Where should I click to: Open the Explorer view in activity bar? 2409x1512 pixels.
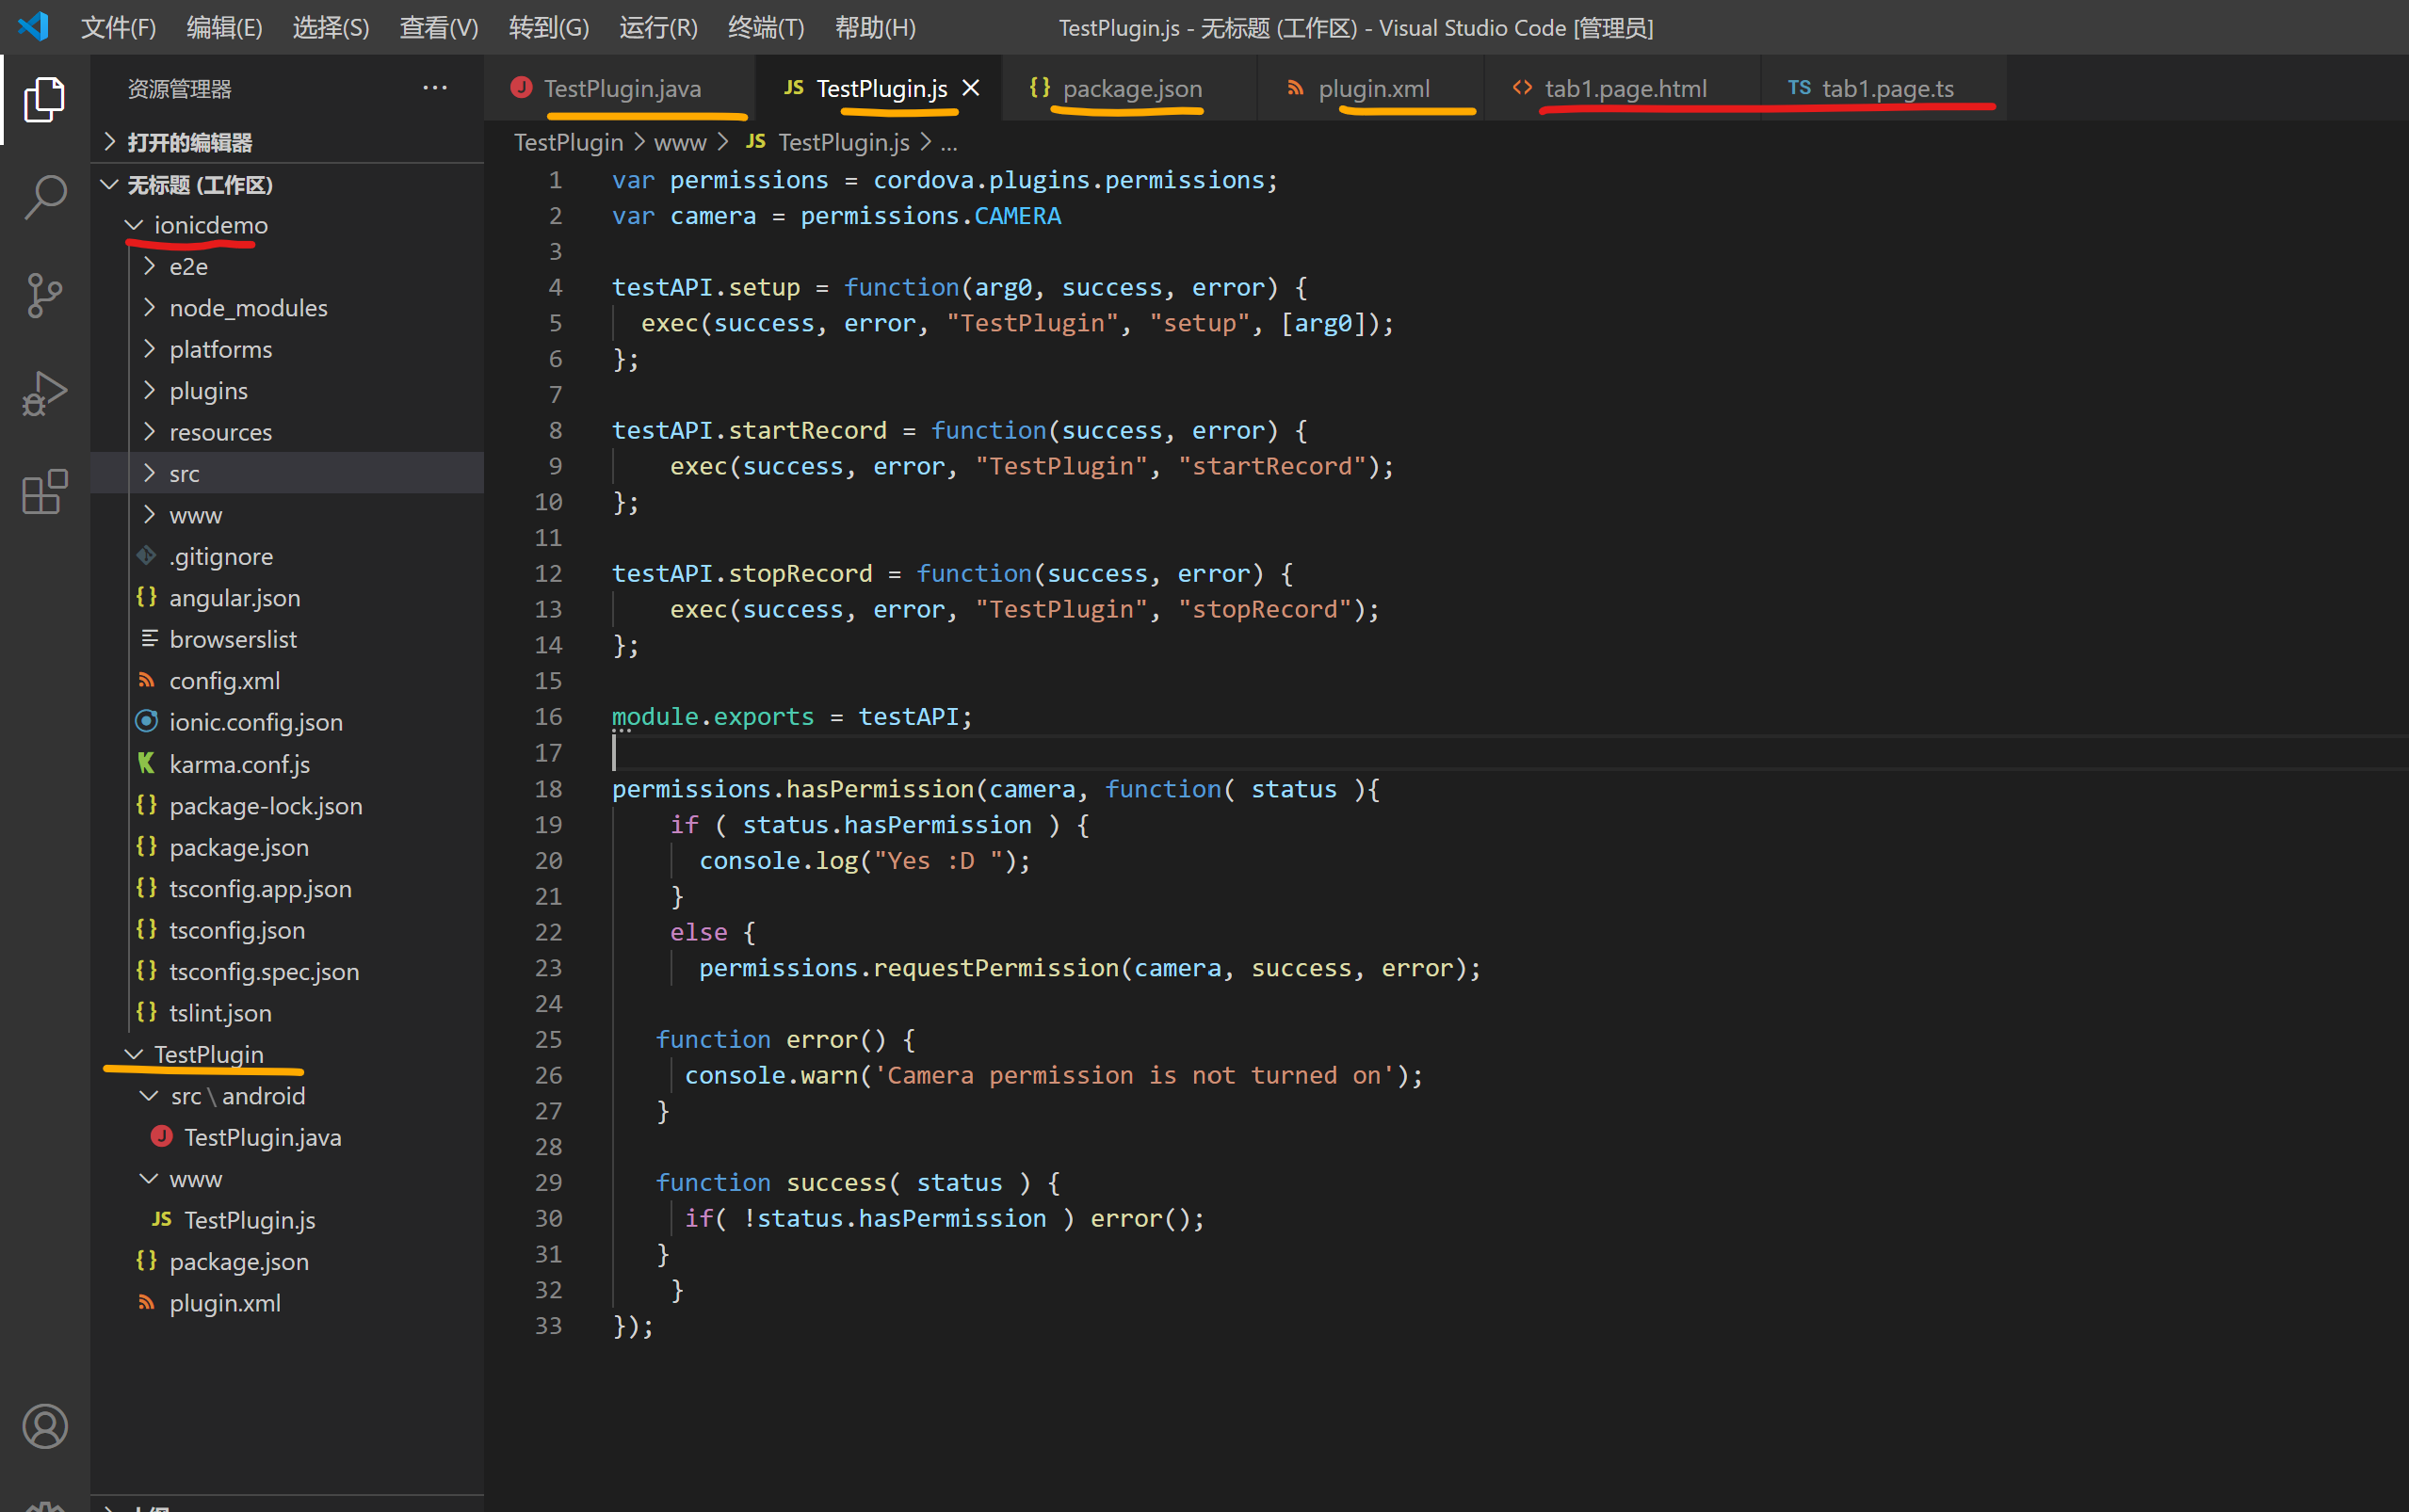pos(44,99)
